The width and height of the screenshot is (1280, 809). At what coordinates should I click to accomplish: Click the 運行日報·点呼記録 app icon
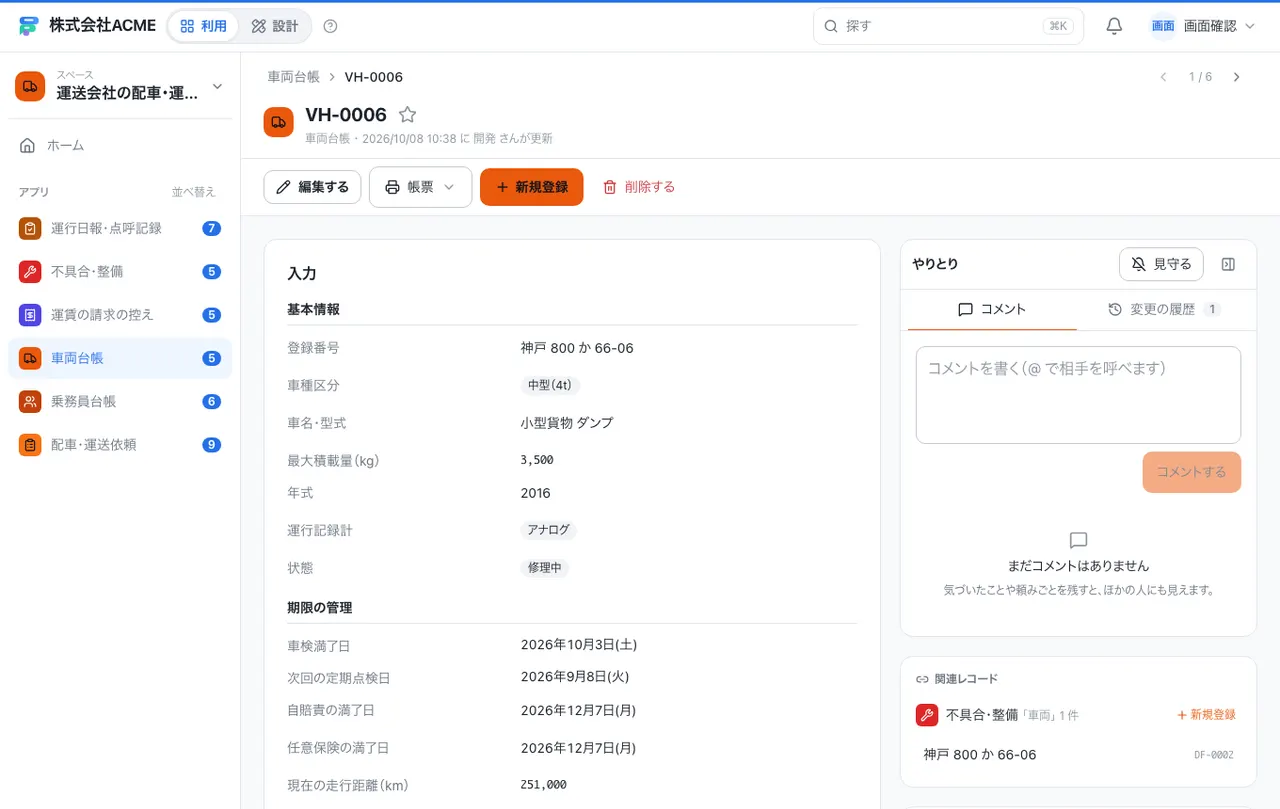click(30, 228)
